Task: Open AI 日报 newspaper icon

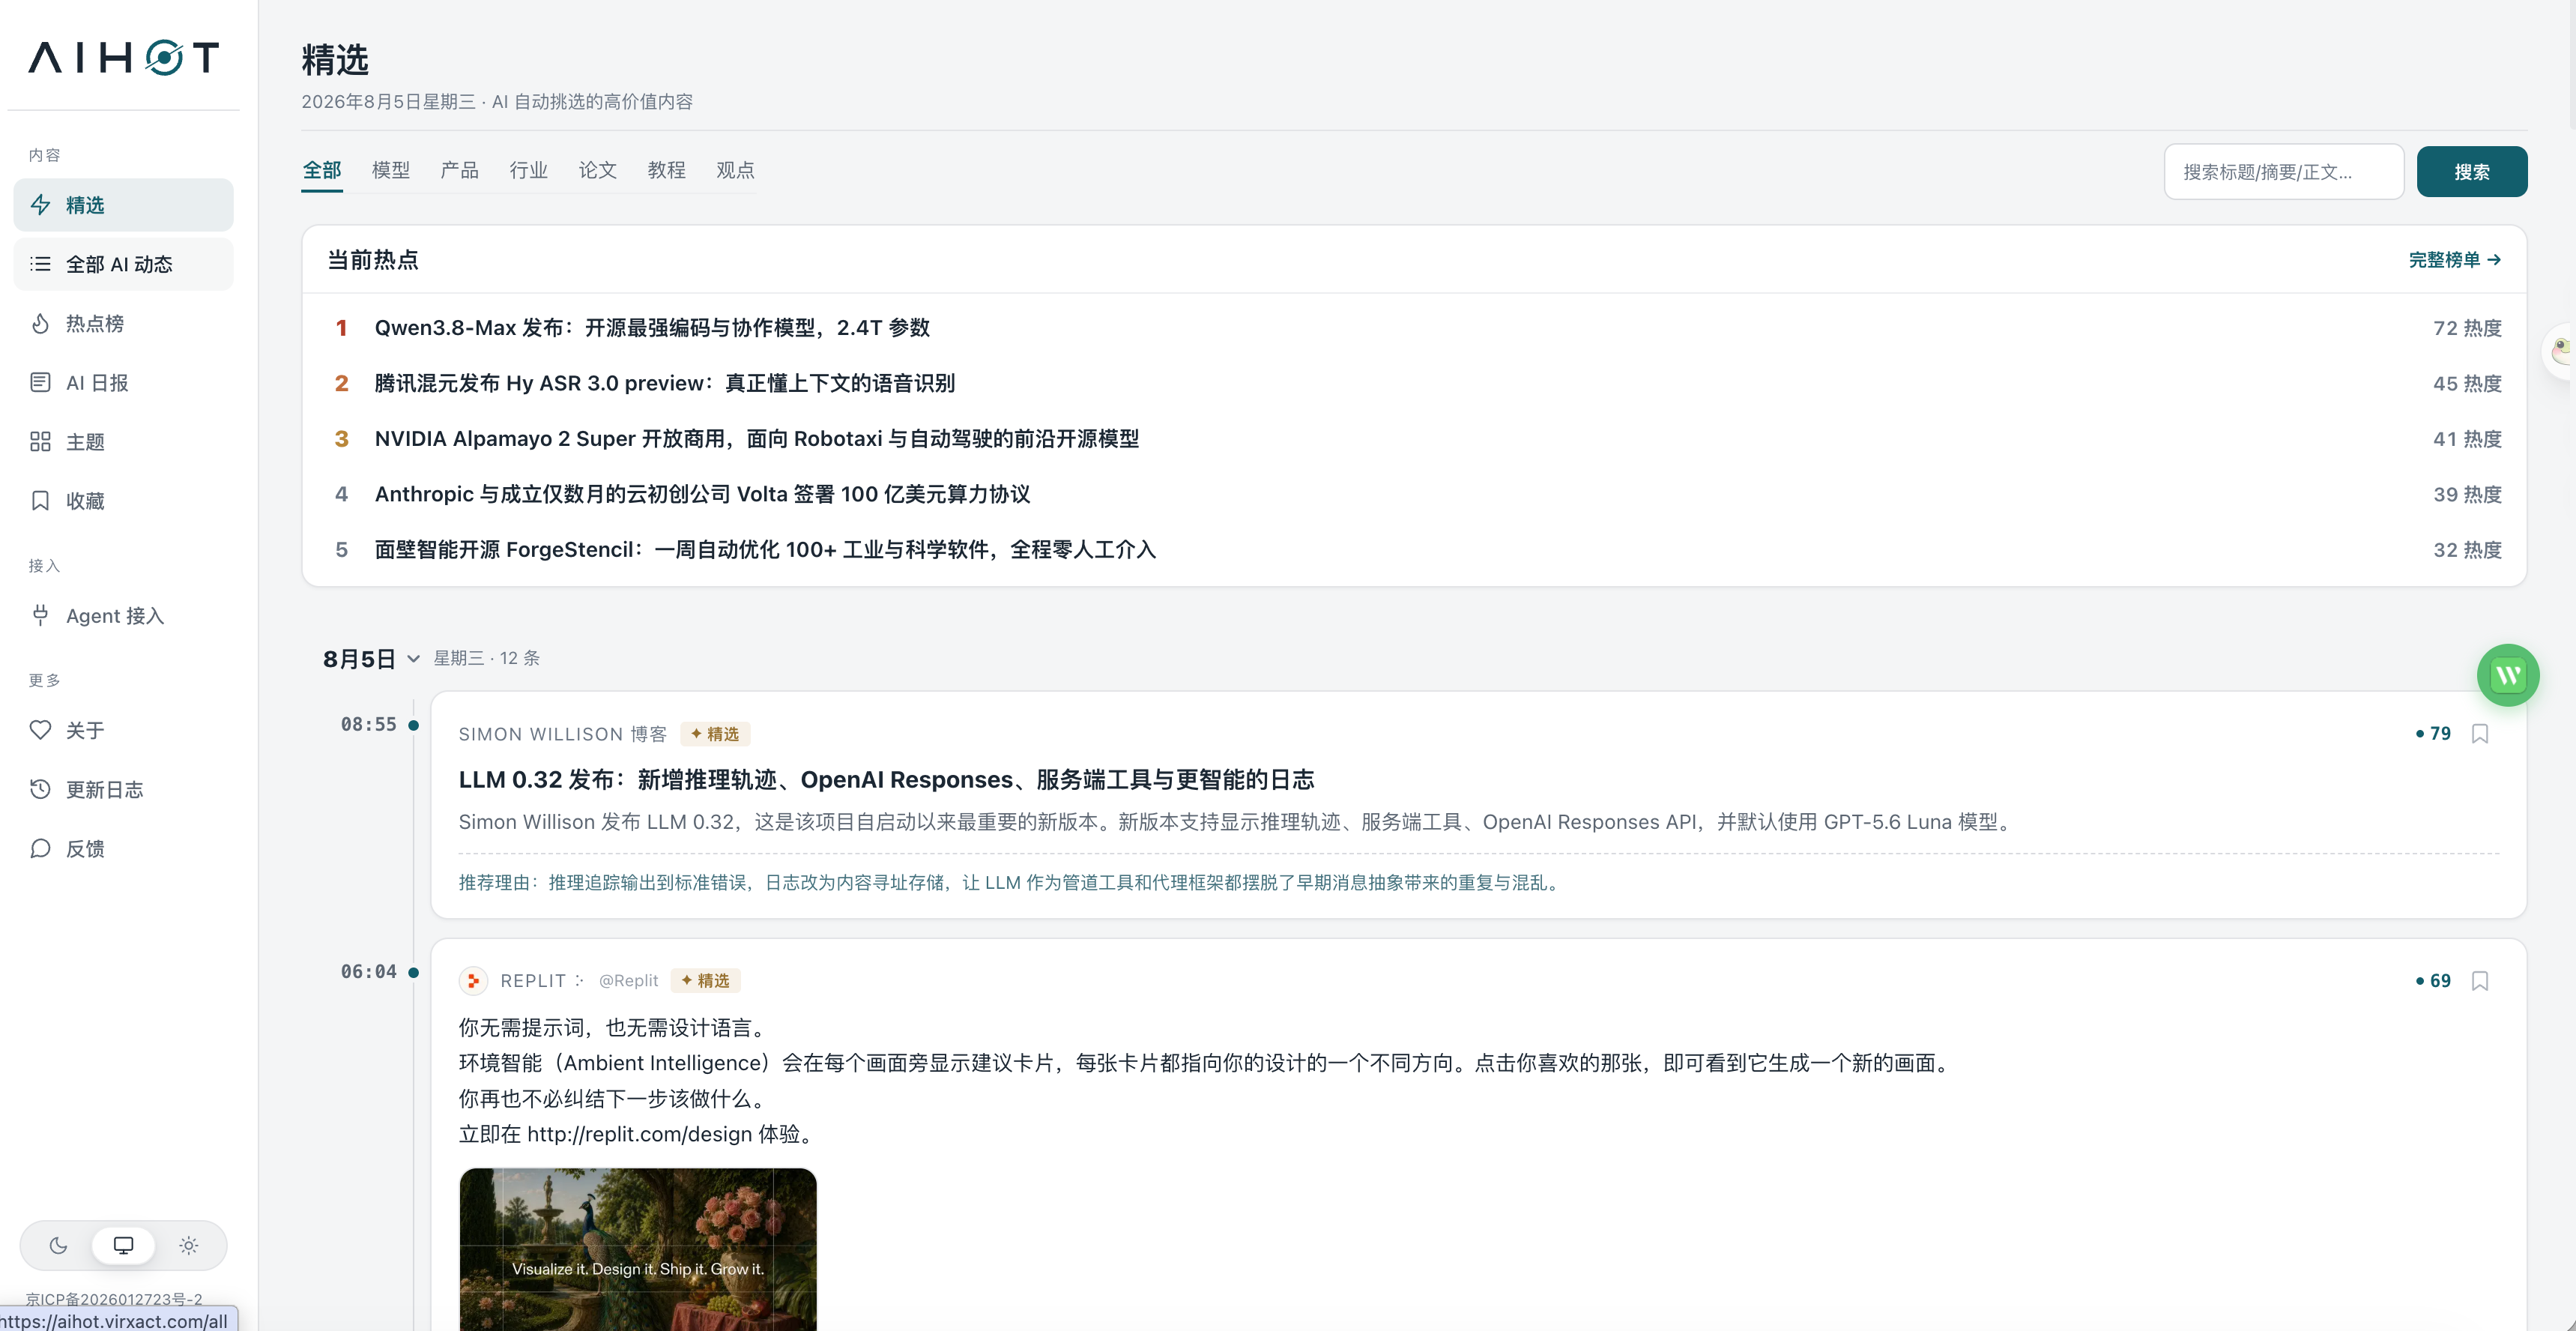Action: coord(40,382)
